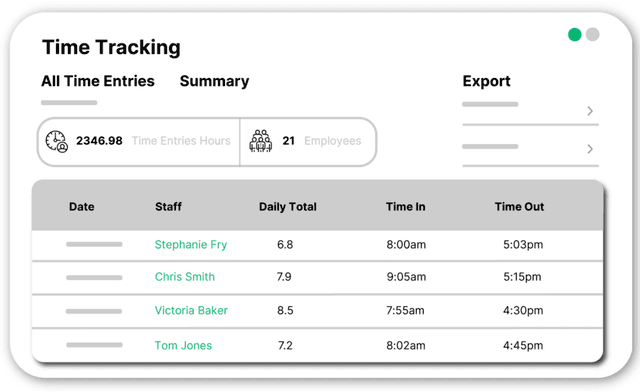Expand the first Export option chevron

[x=590, y=111]
